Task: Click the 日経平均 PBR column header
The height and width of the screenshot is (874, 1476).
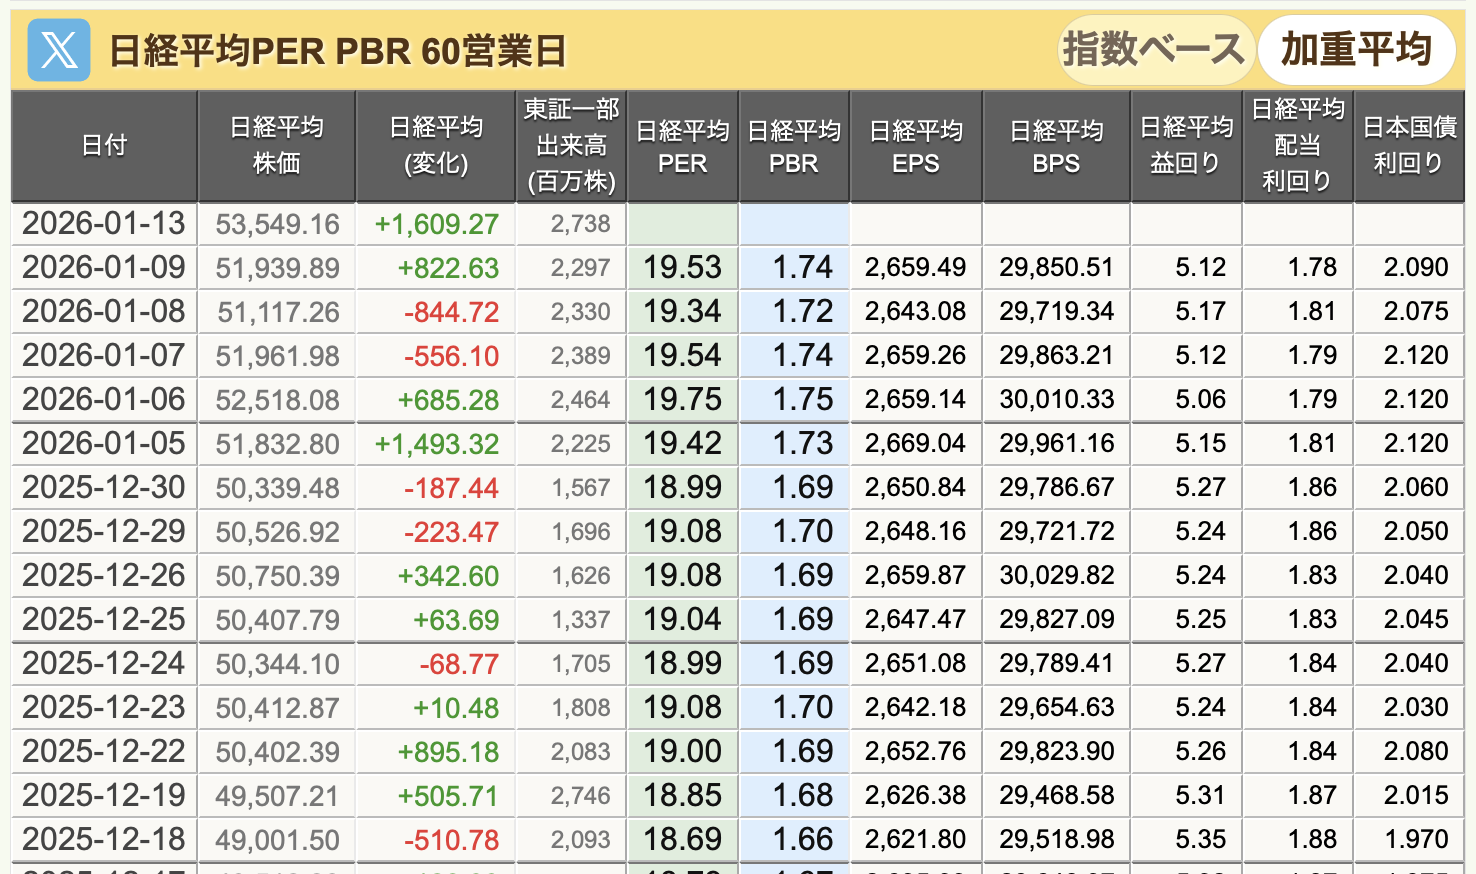Action: [794, 146]
